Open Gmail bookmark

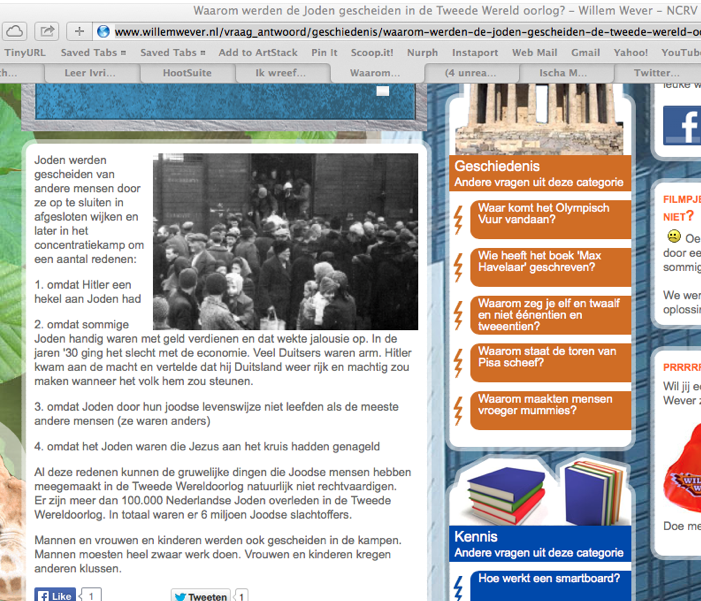585,53
